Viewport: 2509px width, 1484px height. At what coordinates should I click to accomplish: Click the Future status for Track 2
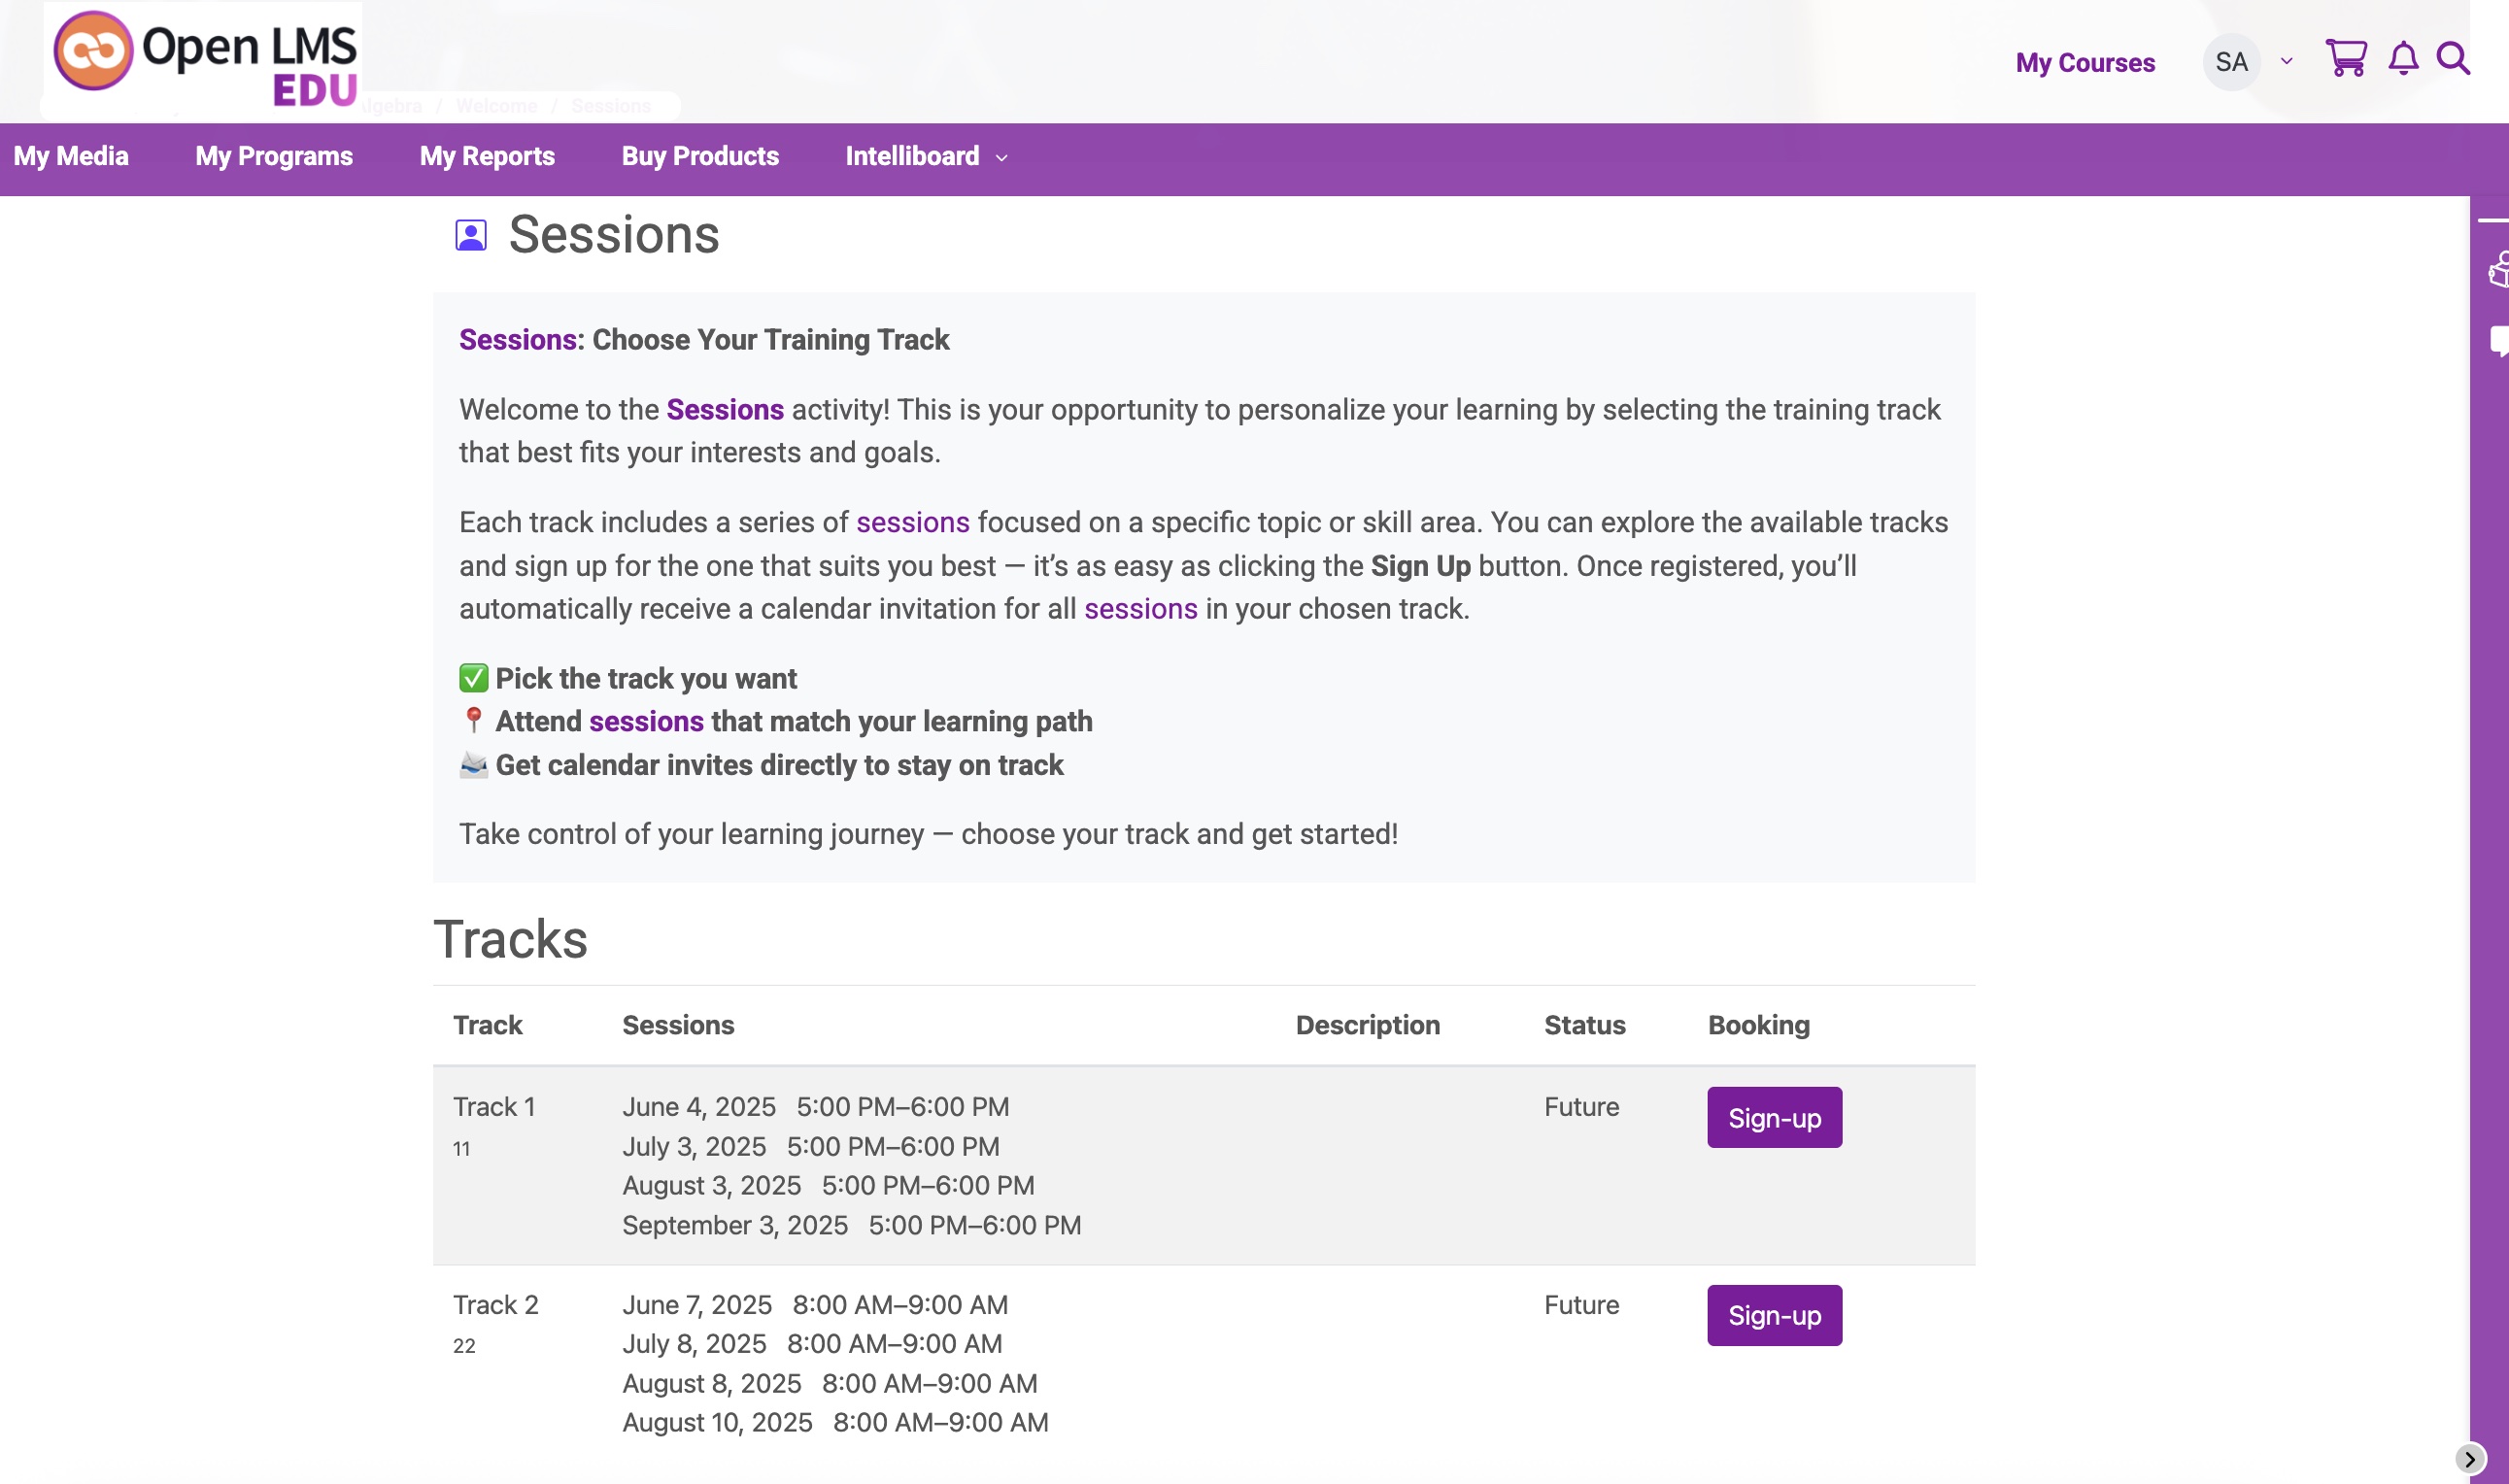pos(1581,1305)
